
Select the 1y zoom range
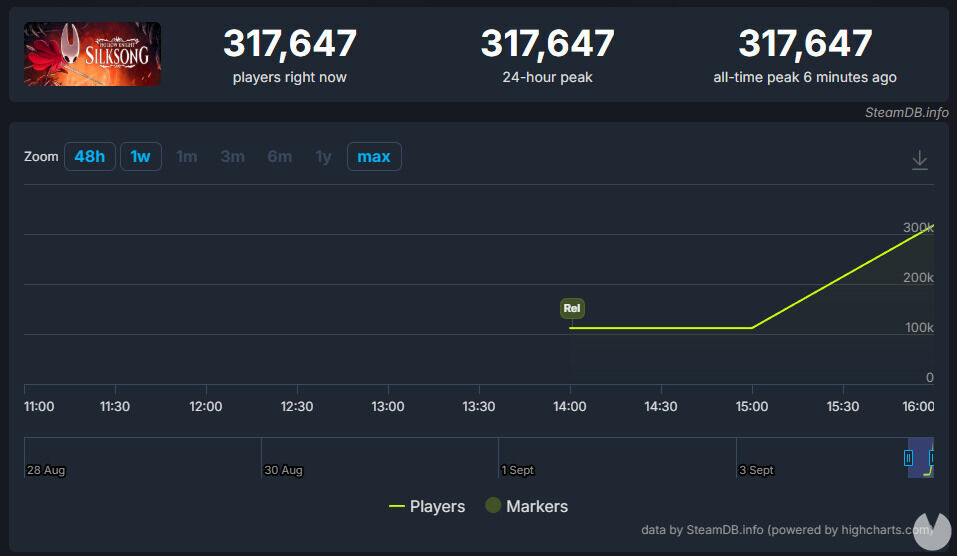coord(323,157)
